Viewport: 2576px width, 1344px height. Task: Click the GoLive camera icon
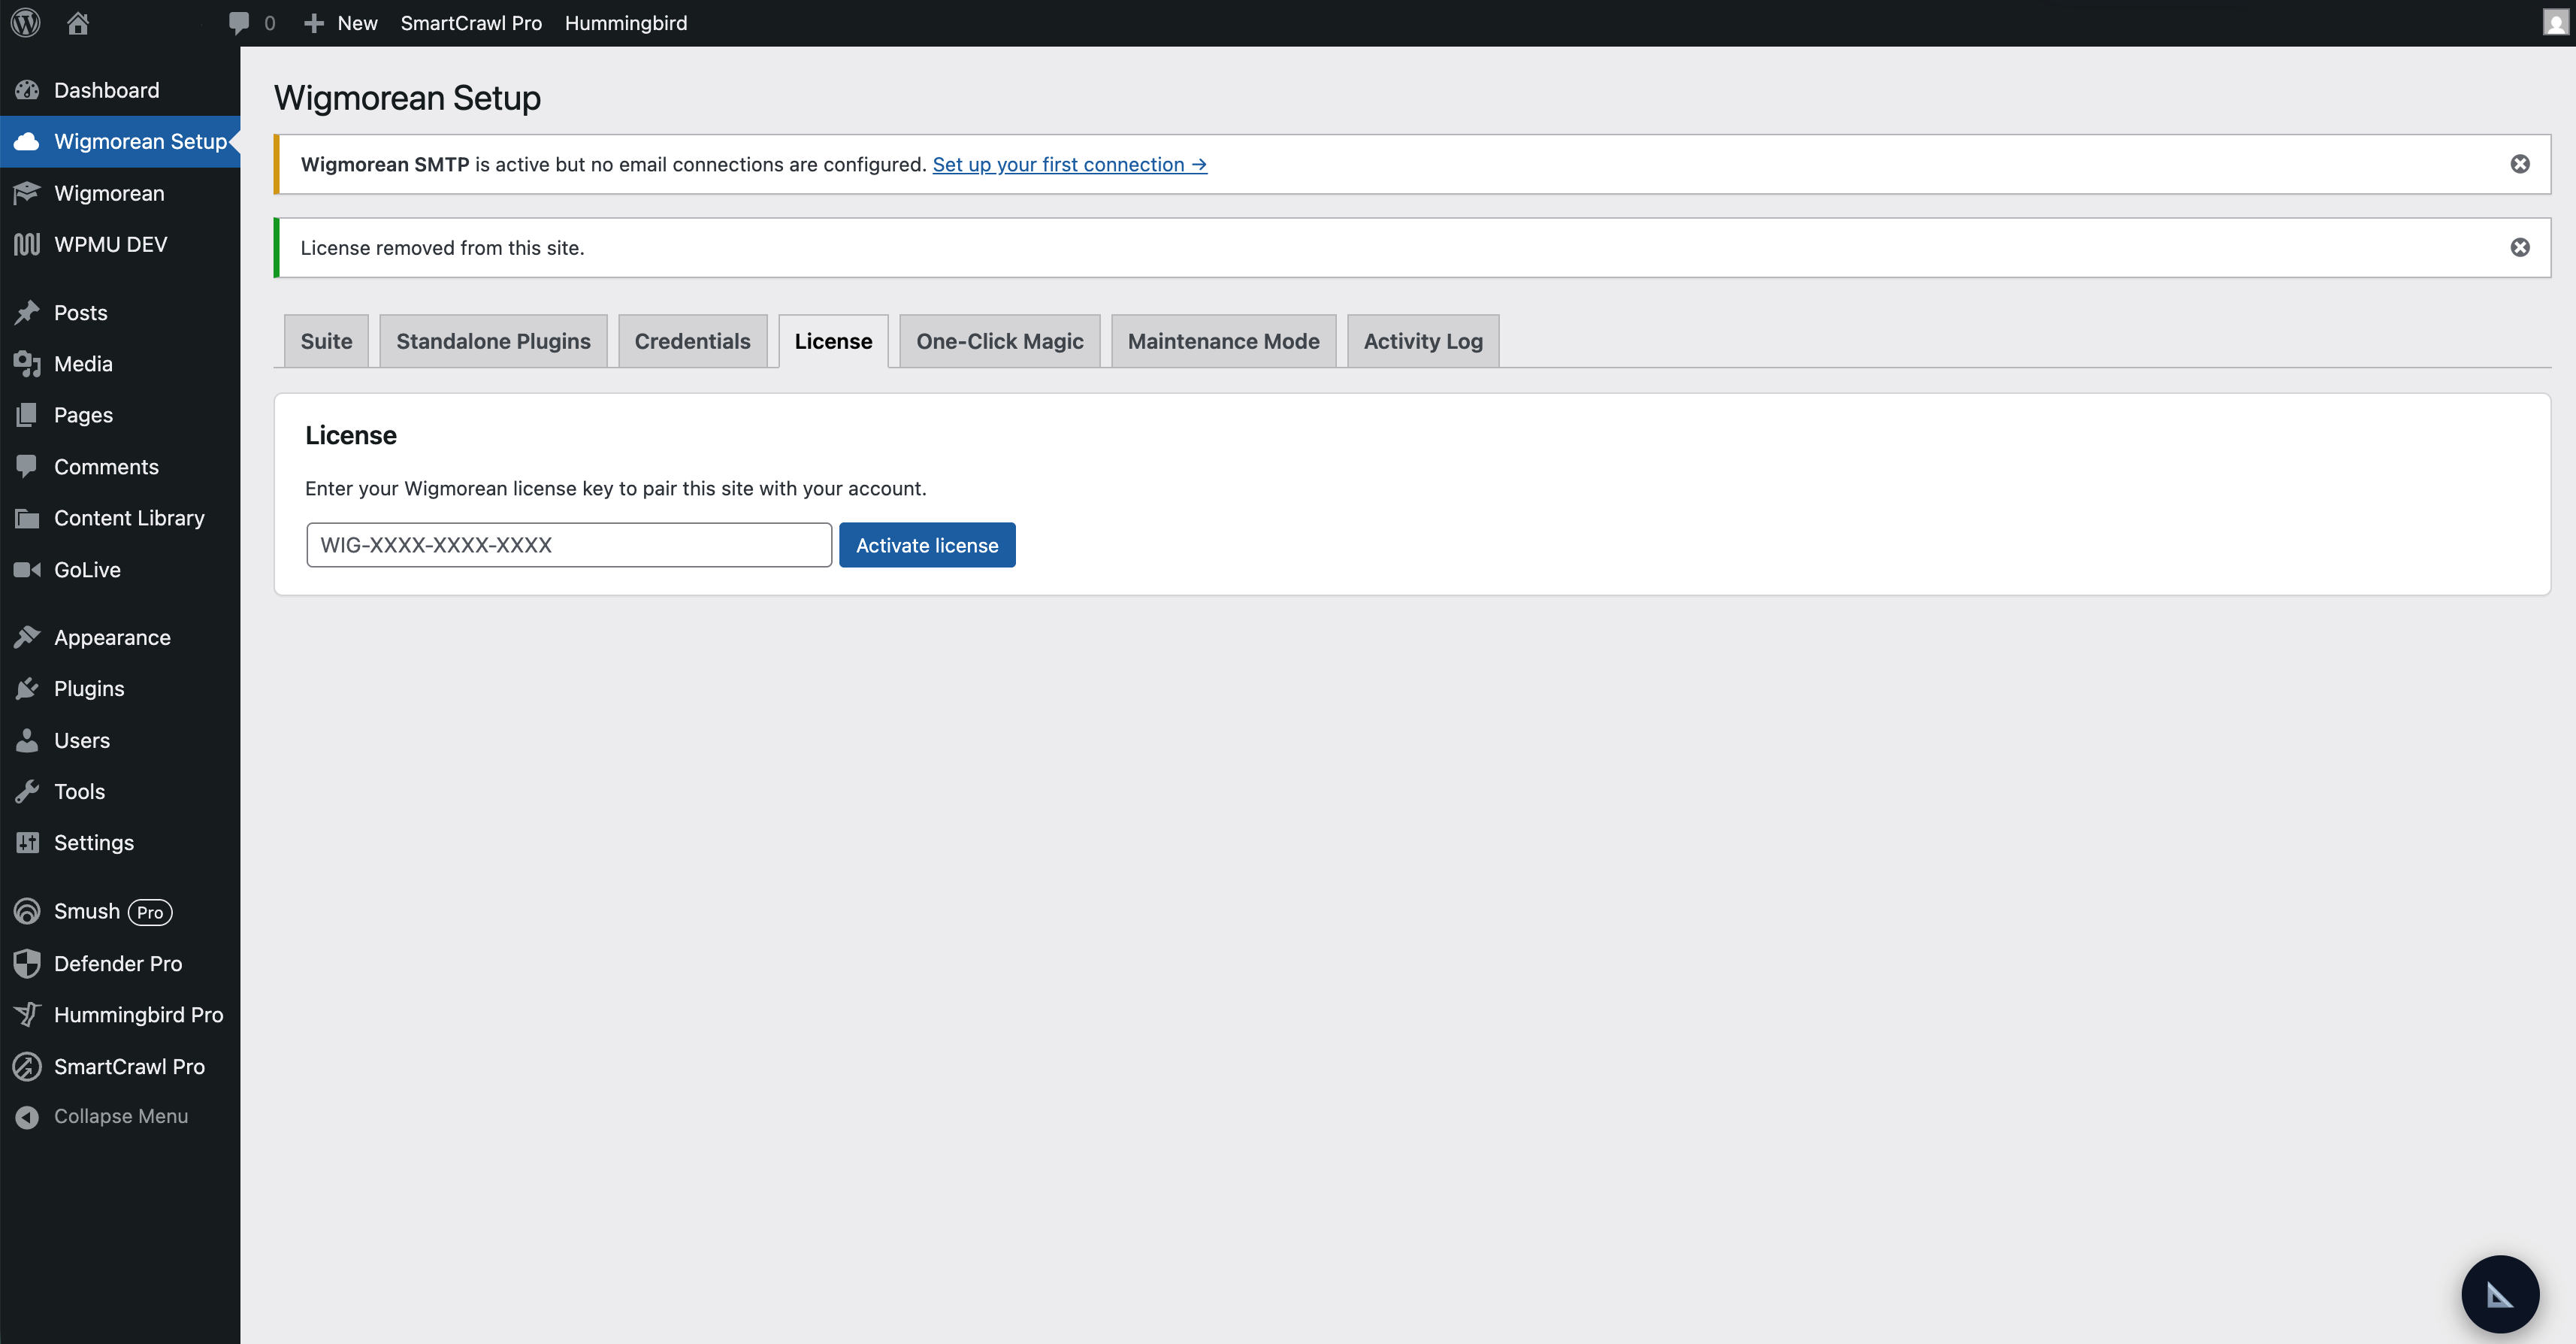coord(27,569)
